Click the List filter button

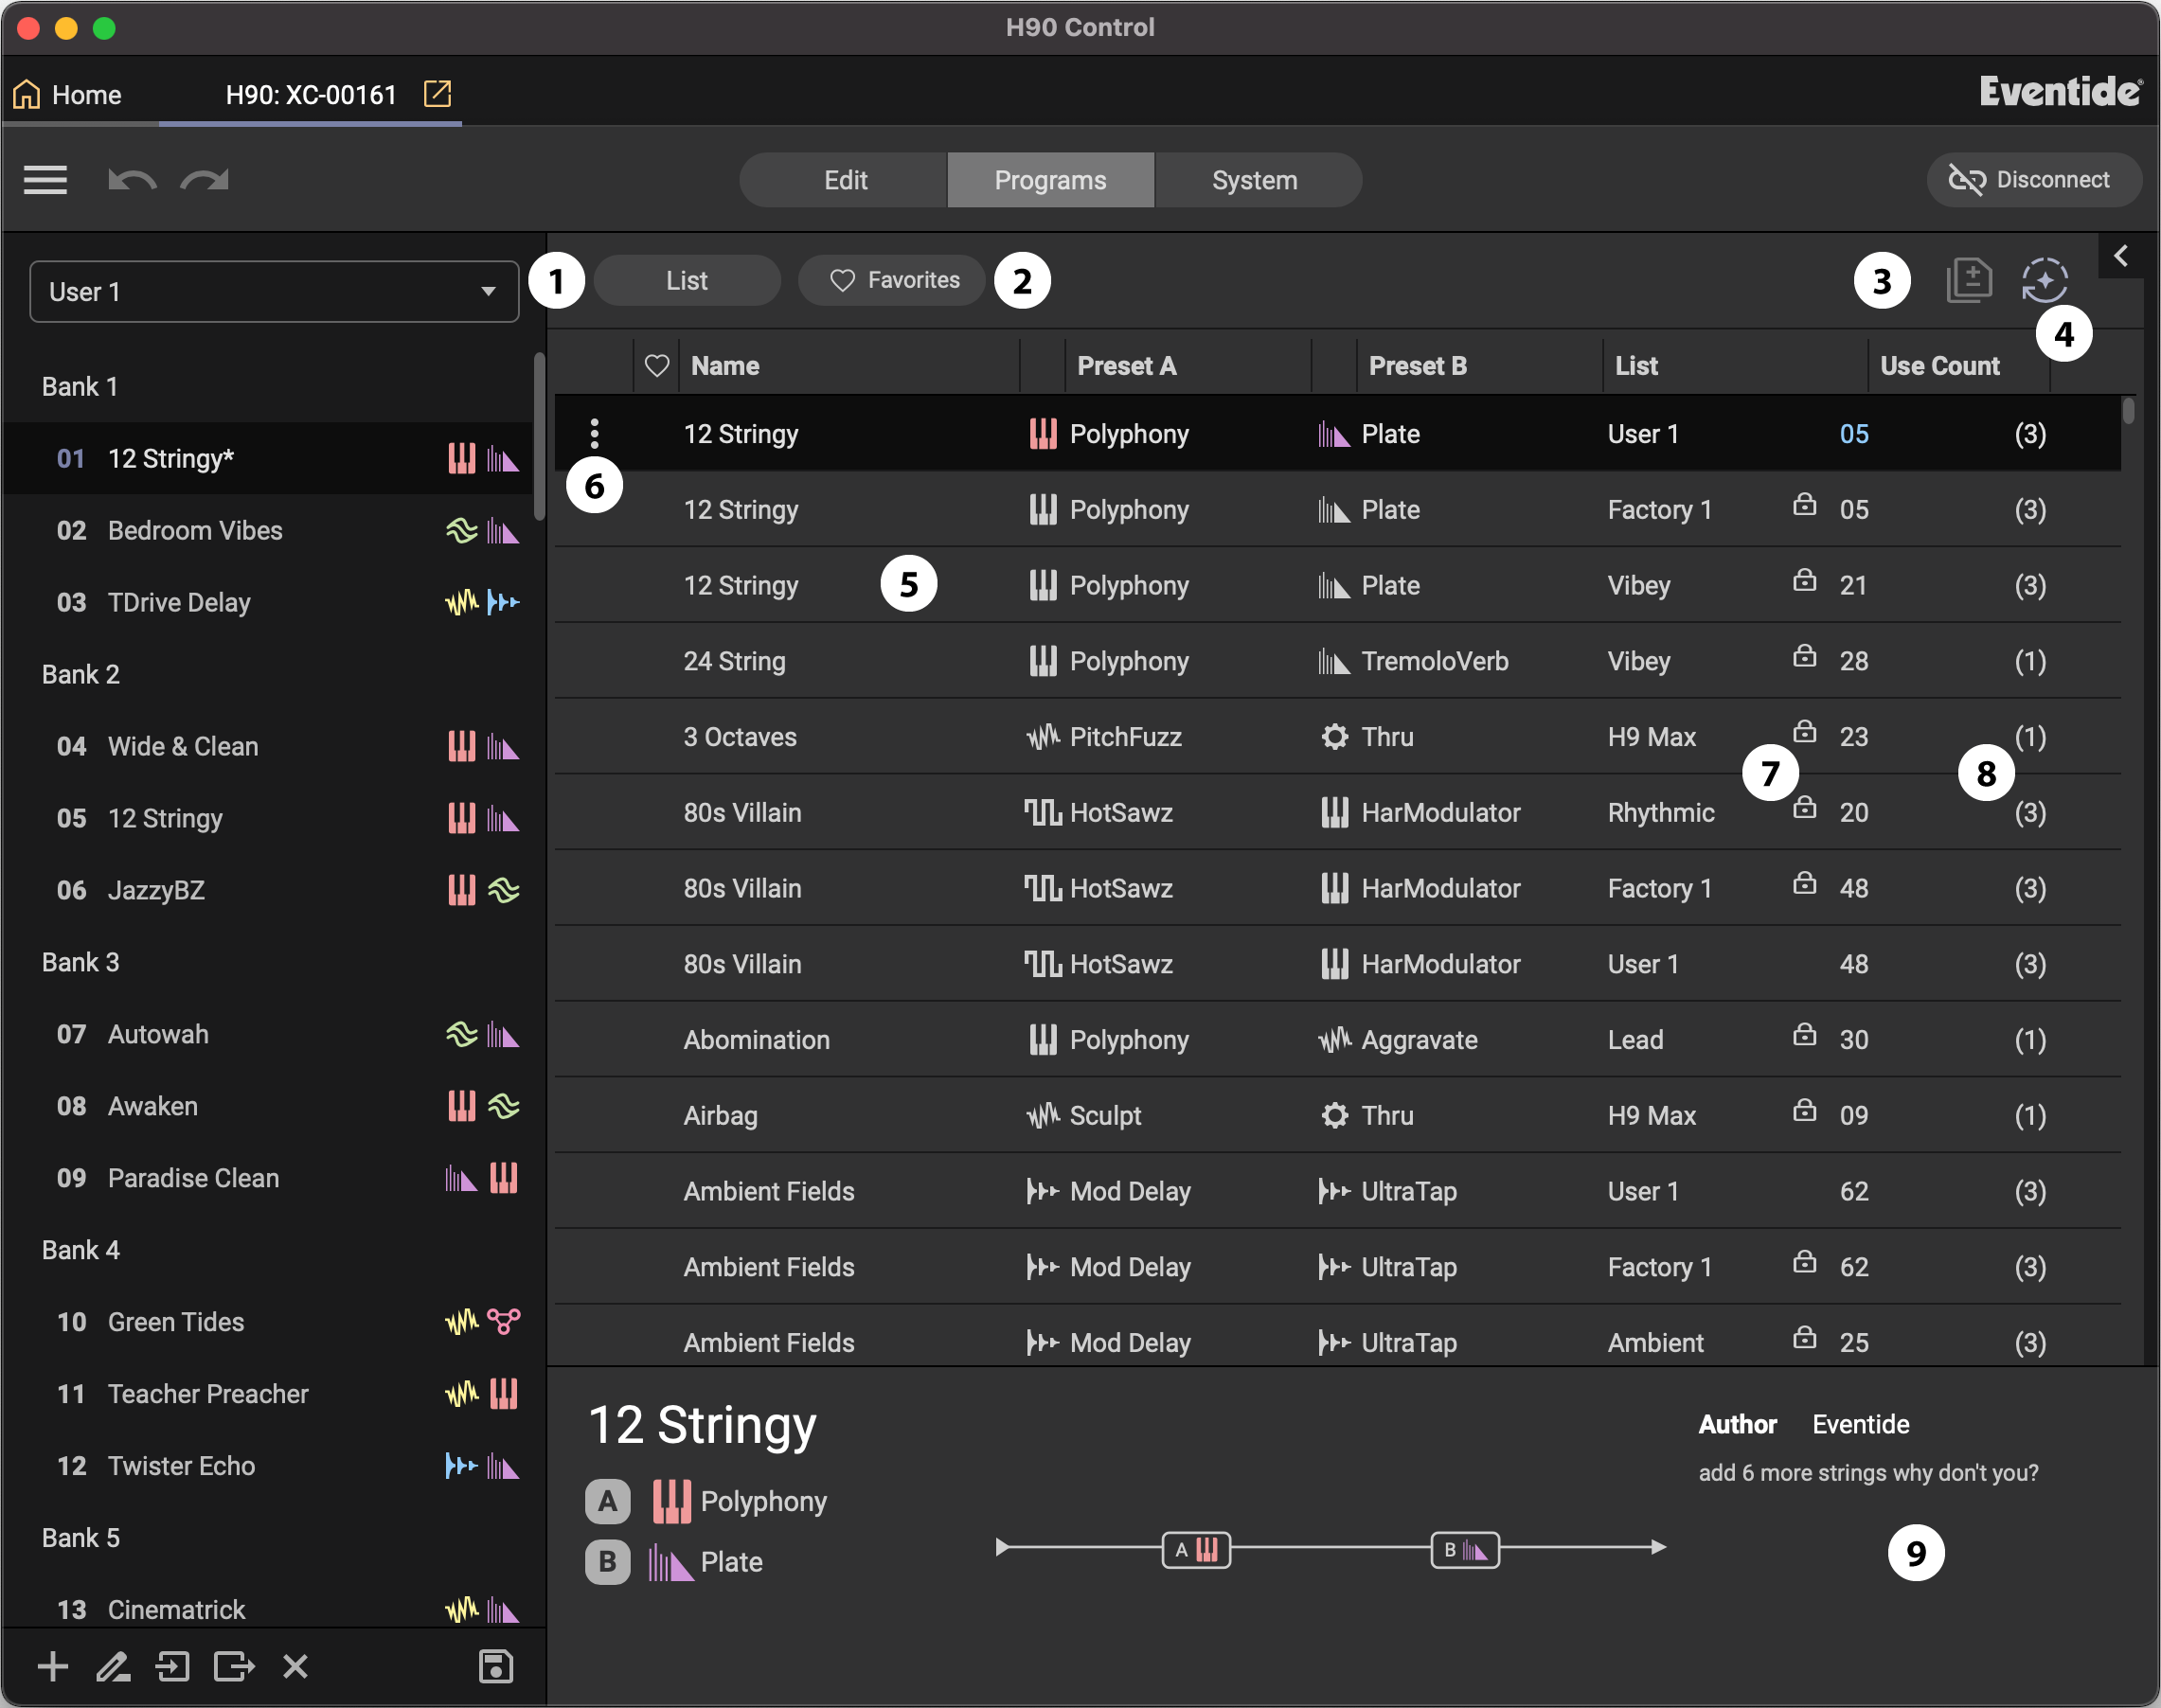(687, 280)
